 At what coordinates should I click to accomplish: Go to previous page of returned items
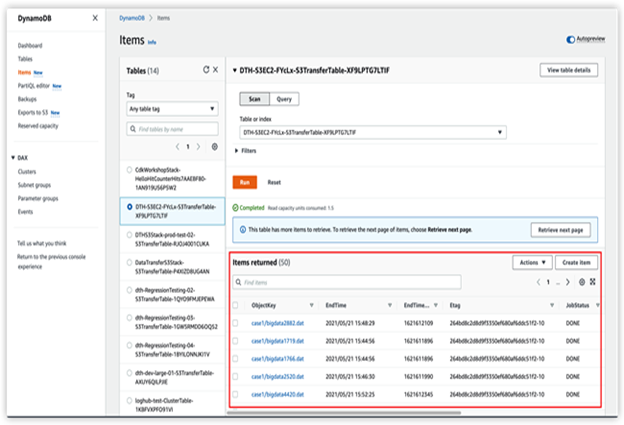click(538, 282)
